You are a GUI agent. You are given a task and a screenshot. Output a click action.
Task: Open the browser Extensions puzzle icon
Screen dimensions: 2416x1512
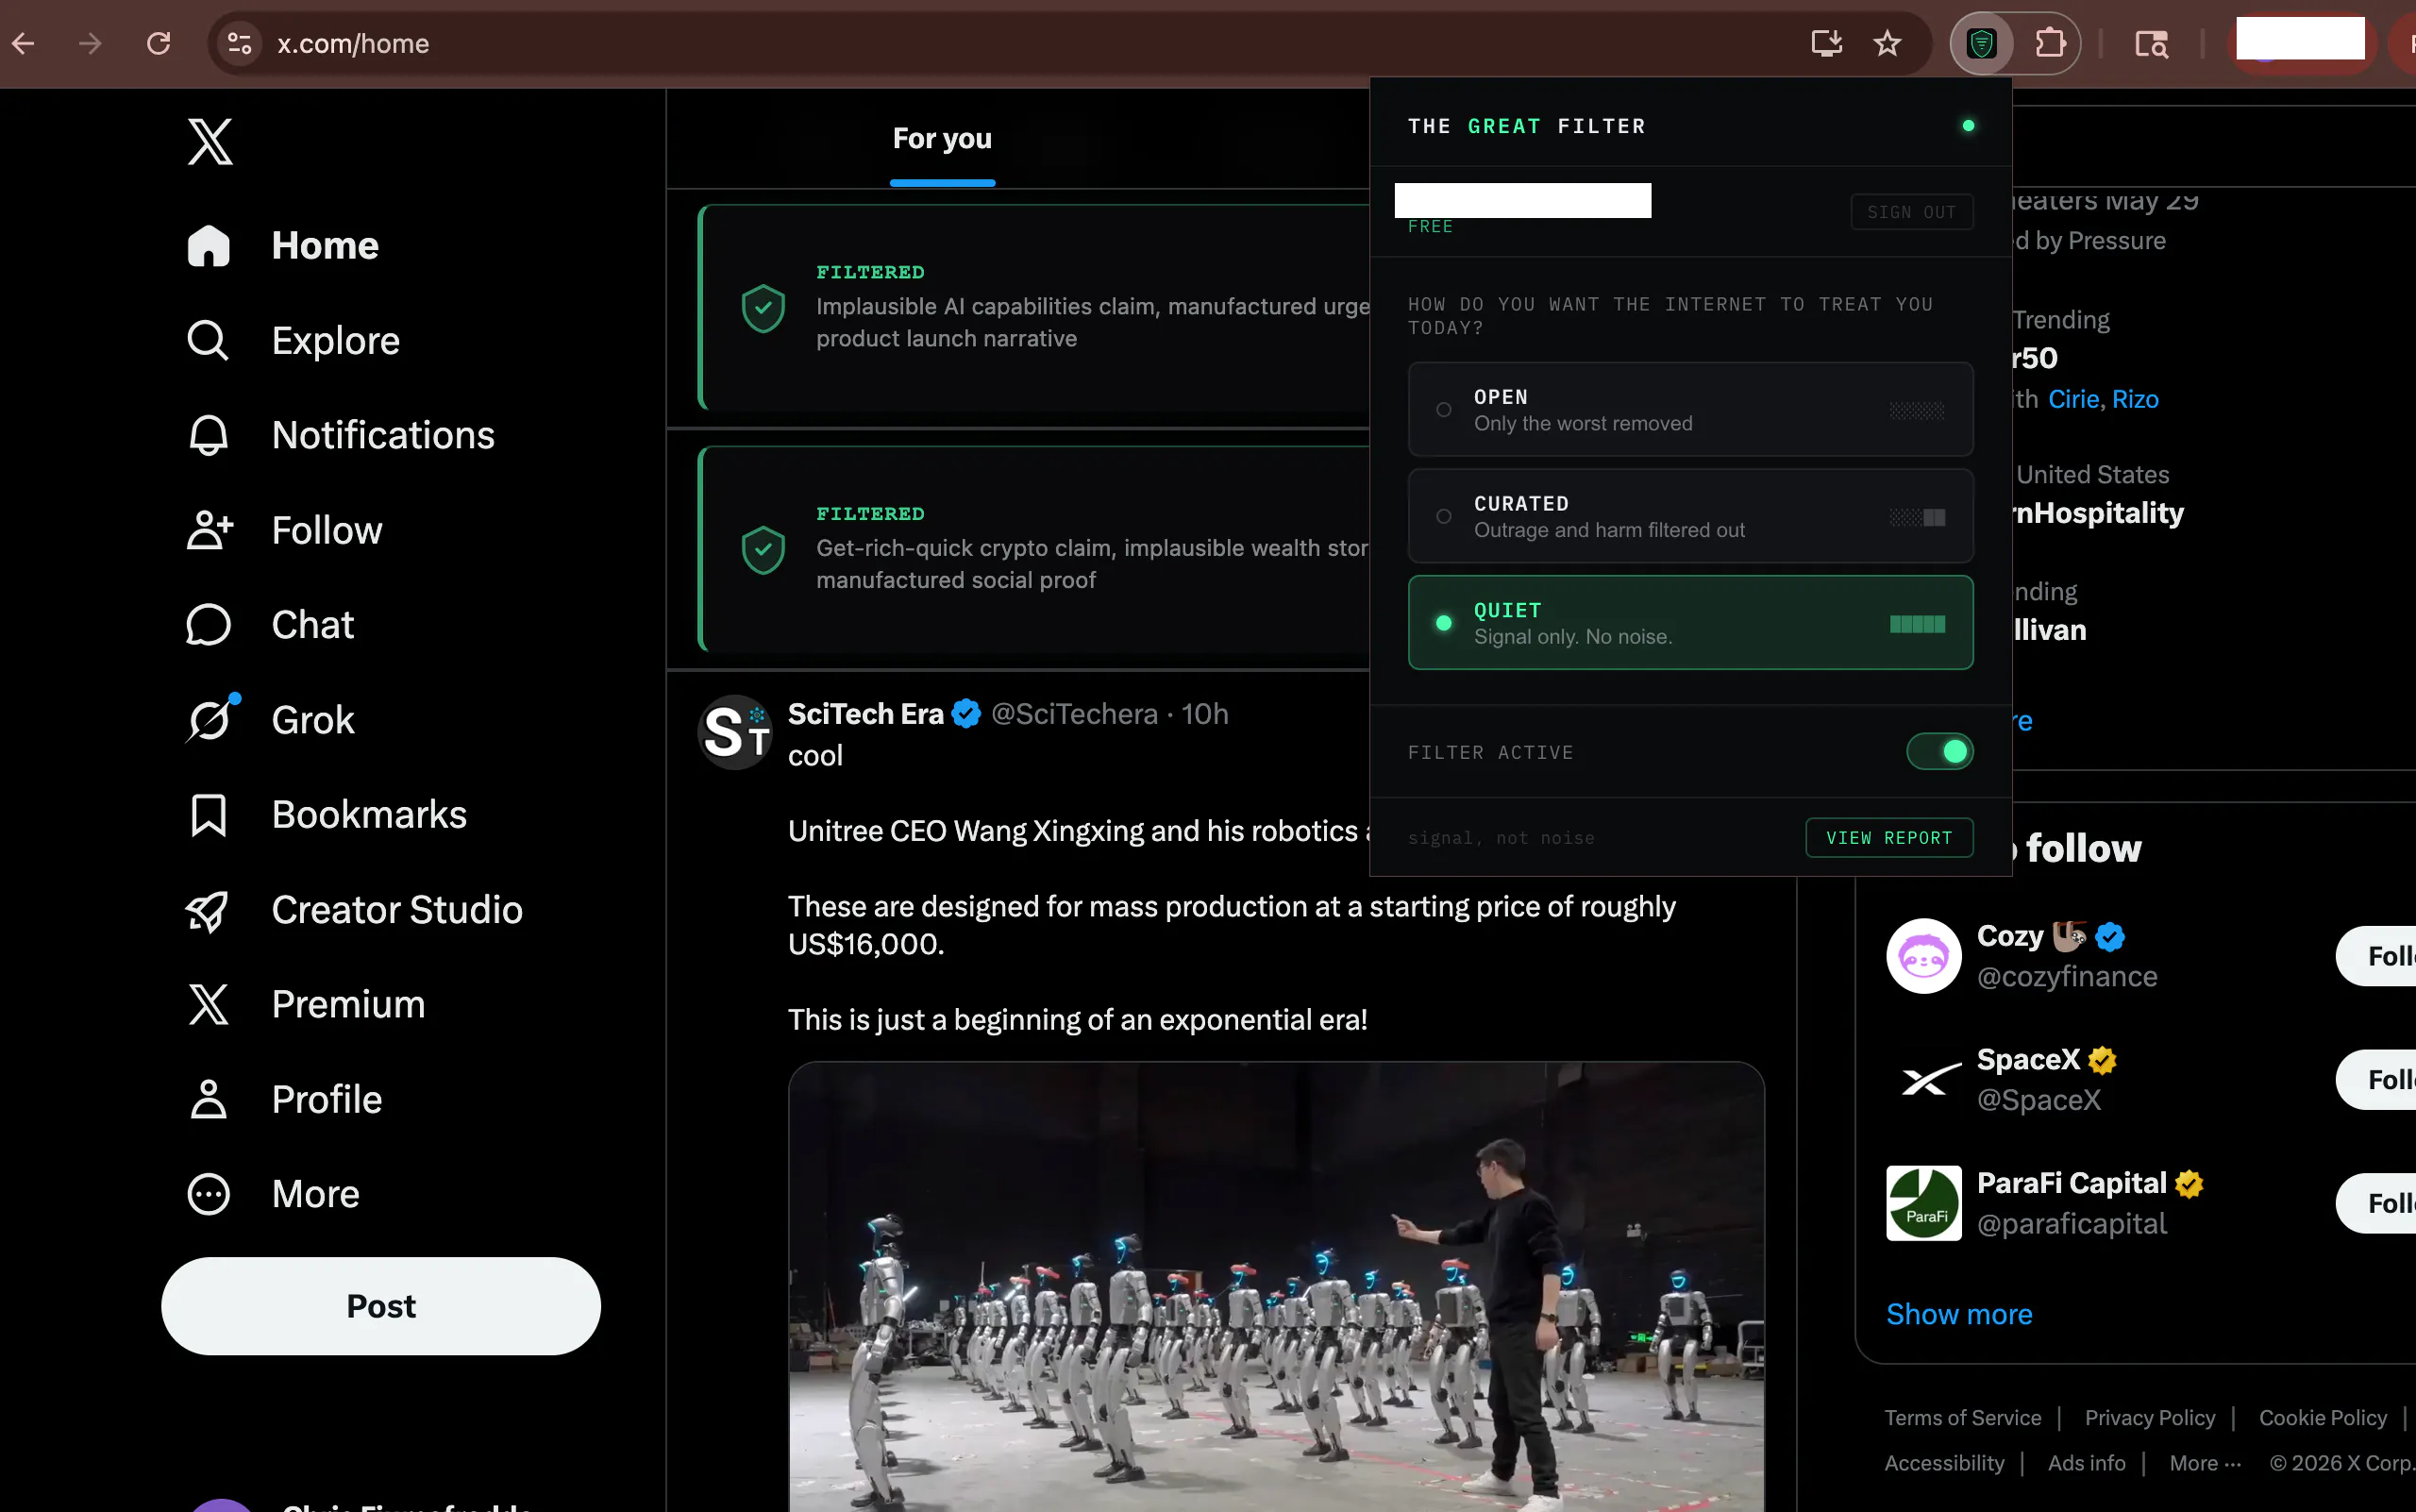click(x=2050, y=43)
